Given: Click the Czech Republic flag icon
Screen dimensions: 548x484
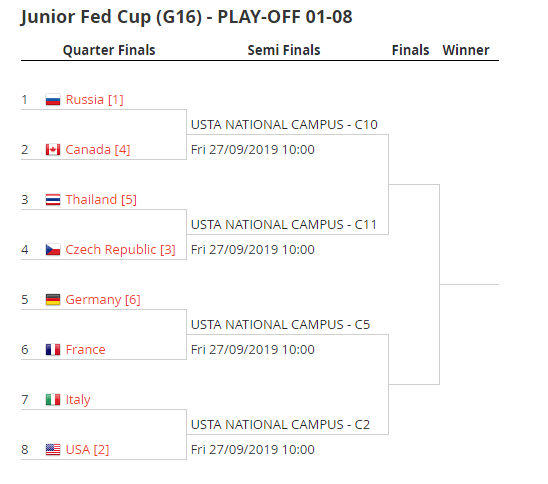Looking at the screenshot, I should coord(53,250).
